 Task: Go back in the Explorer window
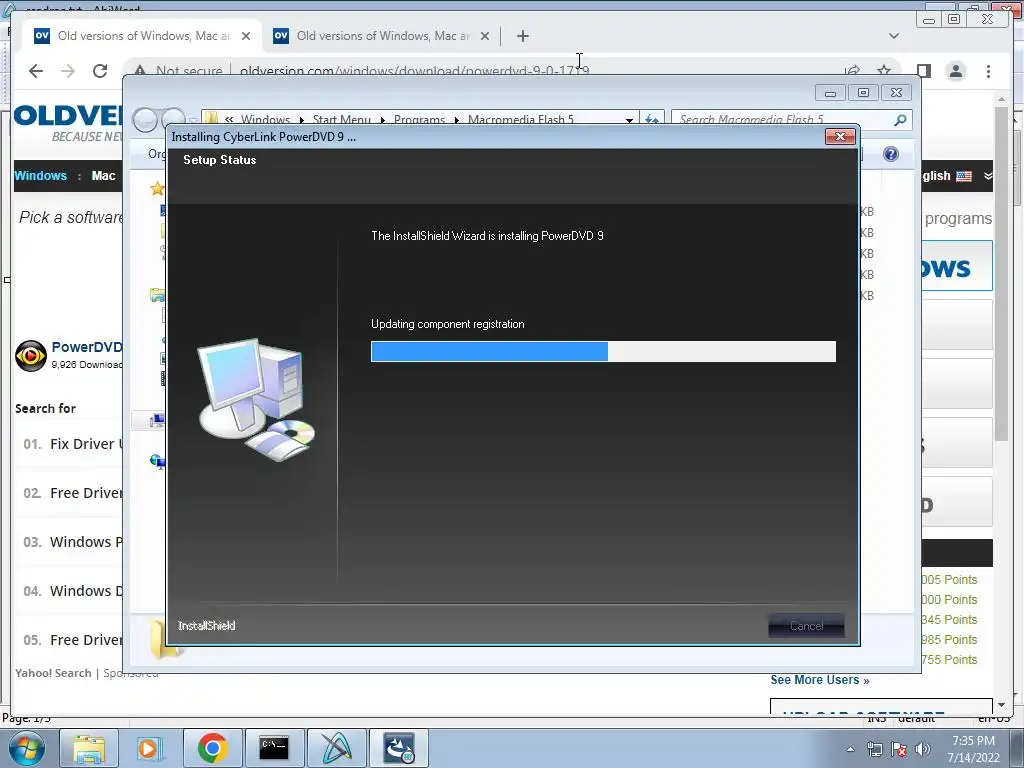(x=145, y=120)
